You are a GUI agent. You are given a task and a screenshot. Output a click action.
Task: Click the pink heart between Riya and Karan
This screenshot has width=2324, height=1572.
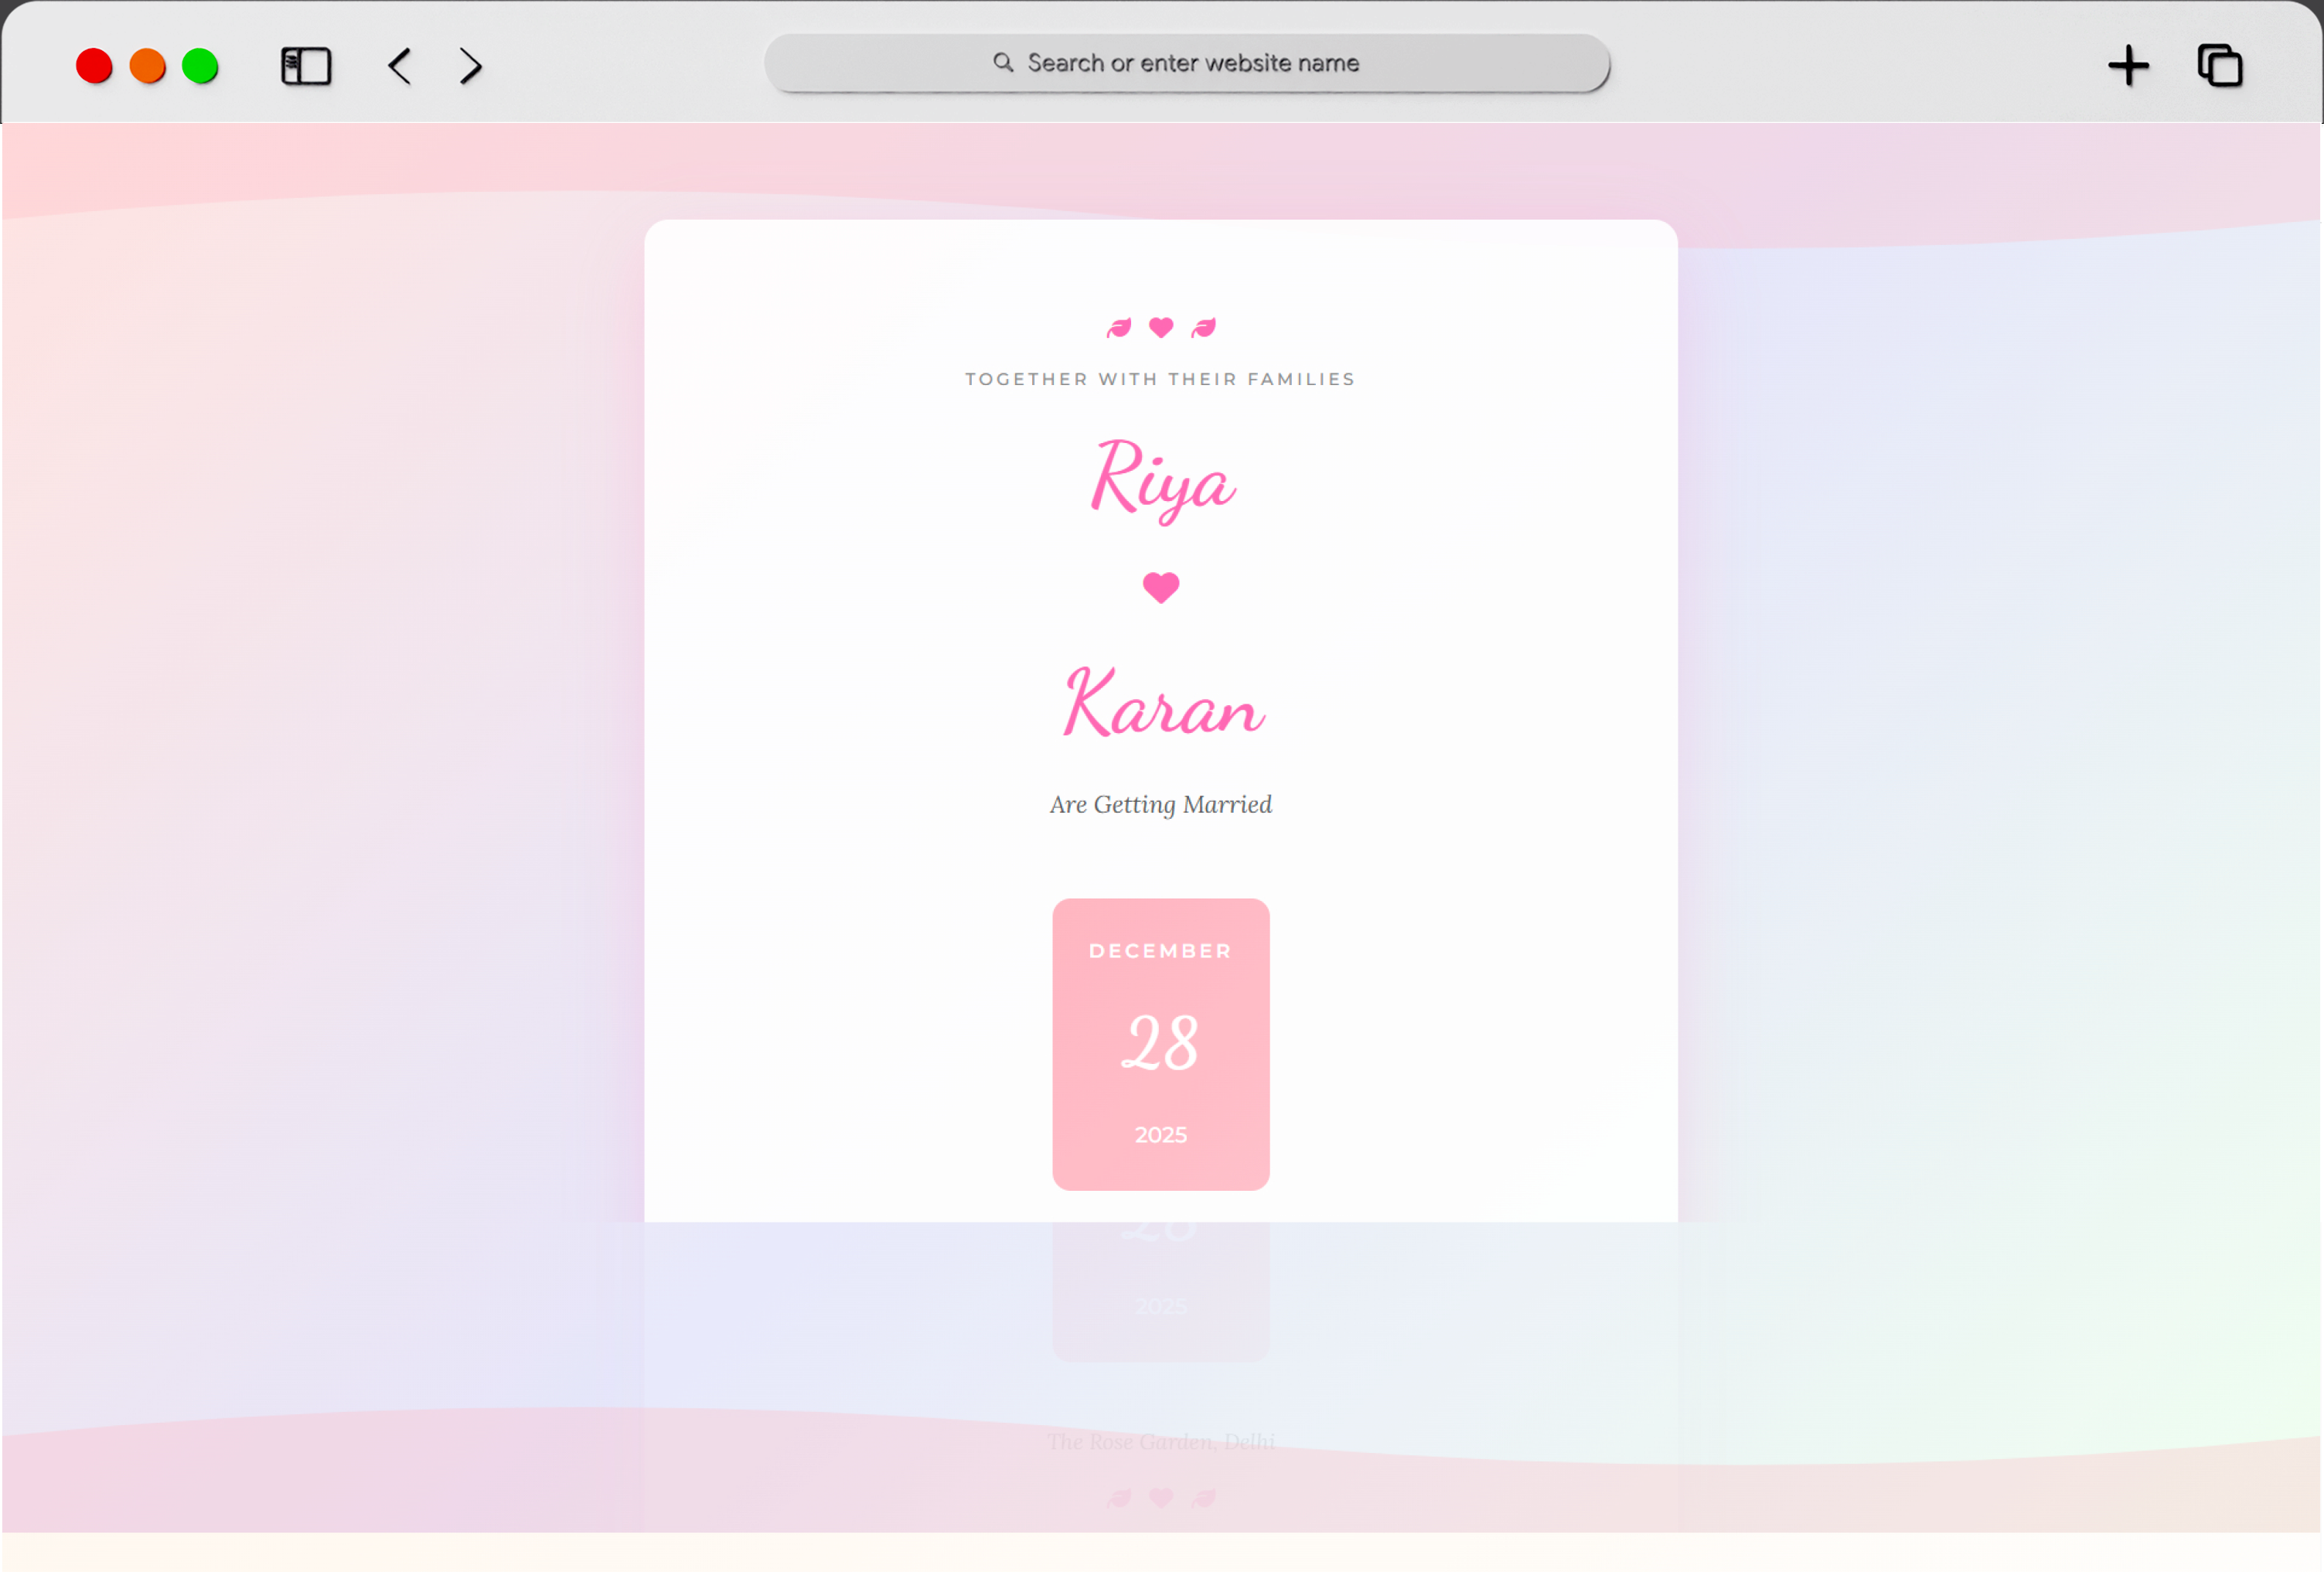click(x=1160, y=588)
